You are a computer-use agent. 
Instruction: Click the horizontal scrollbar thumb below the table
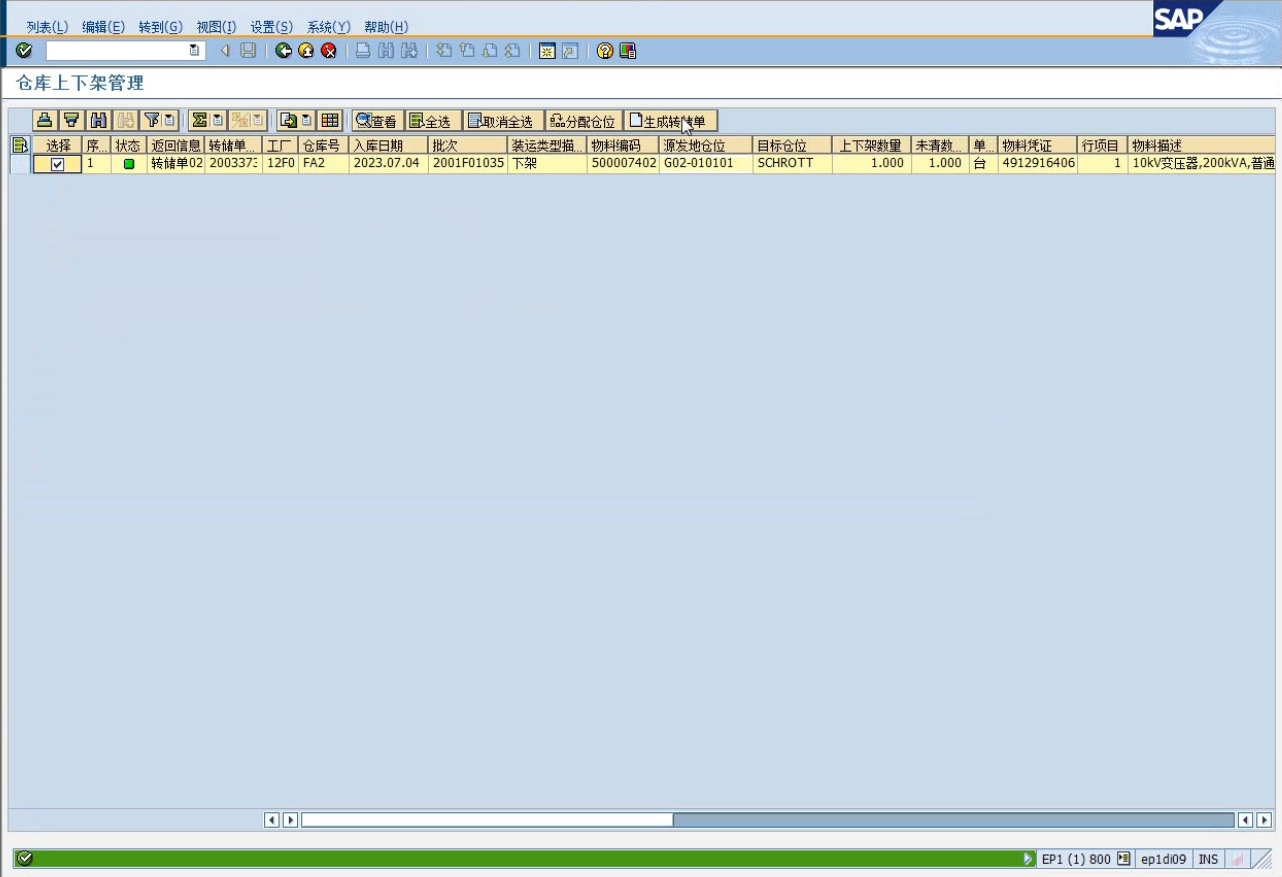487,820
